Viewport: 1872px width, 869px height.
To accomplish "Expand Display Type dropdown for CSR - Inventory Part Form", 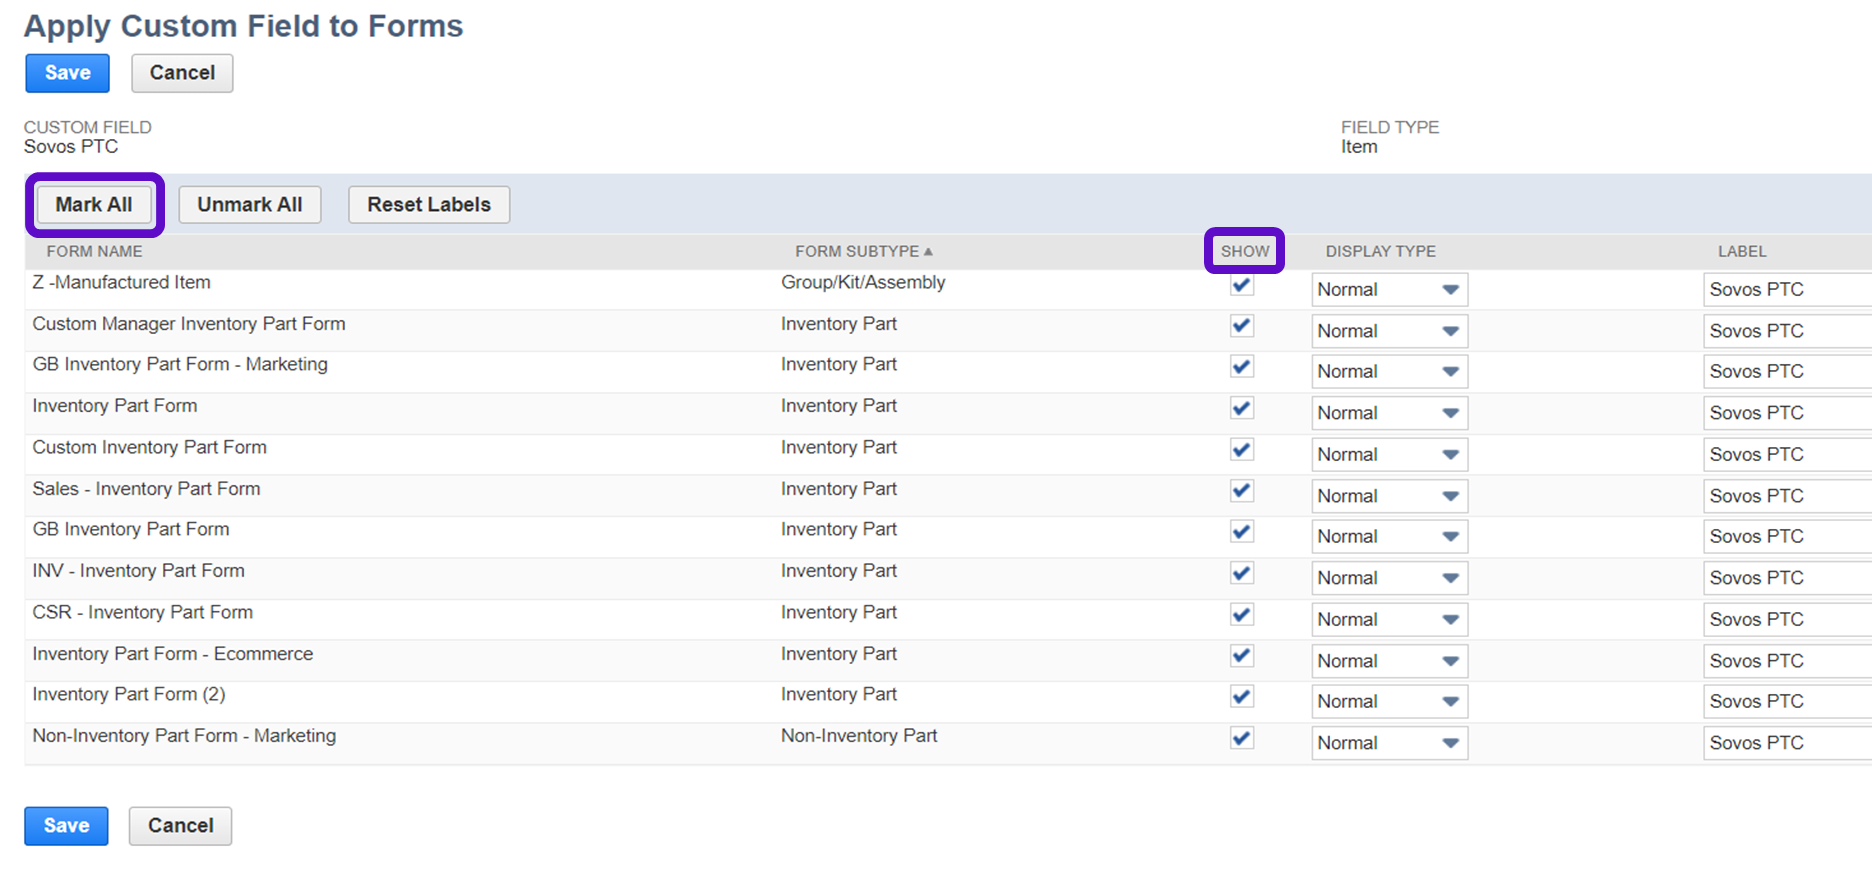I will click(x=1388, y=620).
